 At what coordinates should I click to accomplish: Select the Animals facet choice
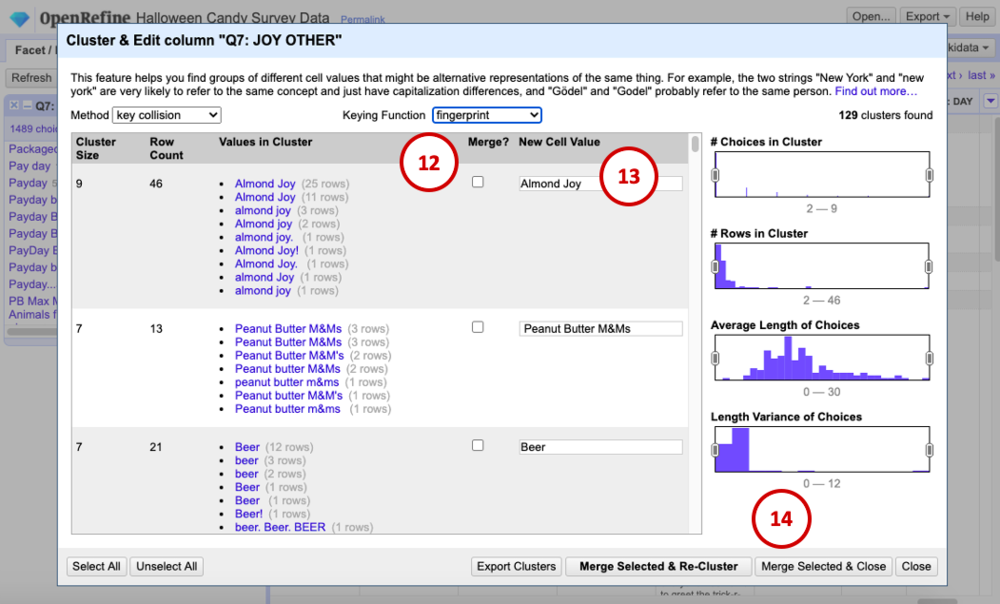point(33,314)
